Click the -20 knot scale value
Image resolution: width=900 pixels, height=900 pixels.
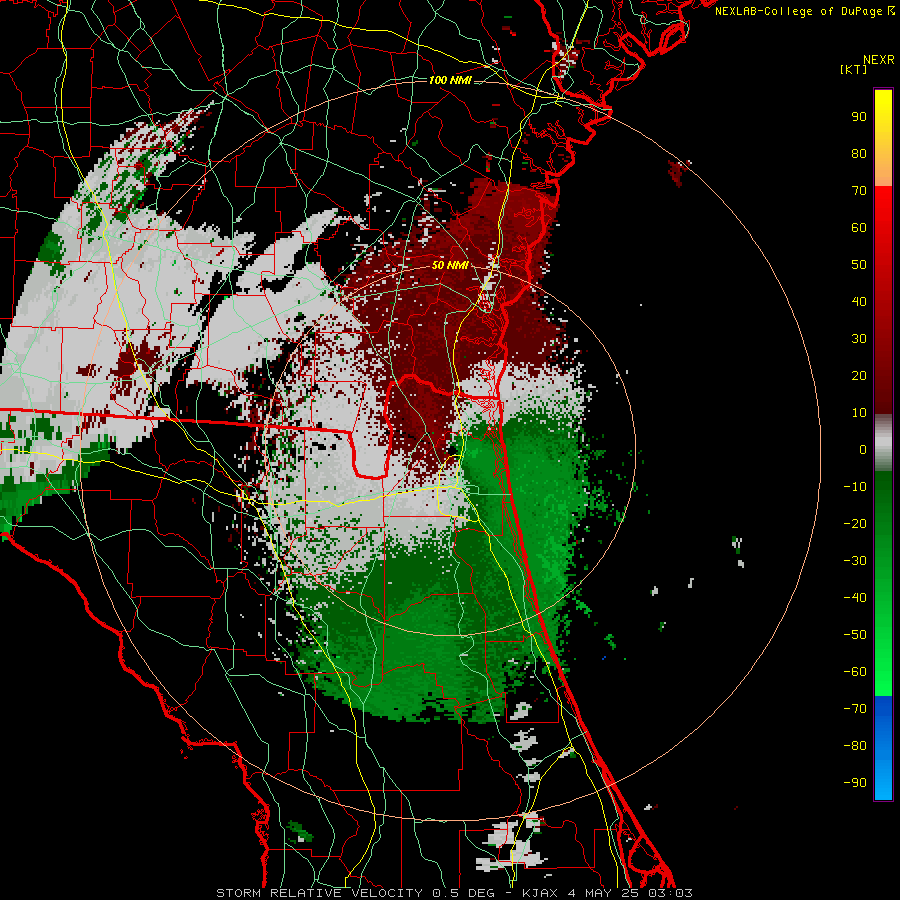click(855, 524)
